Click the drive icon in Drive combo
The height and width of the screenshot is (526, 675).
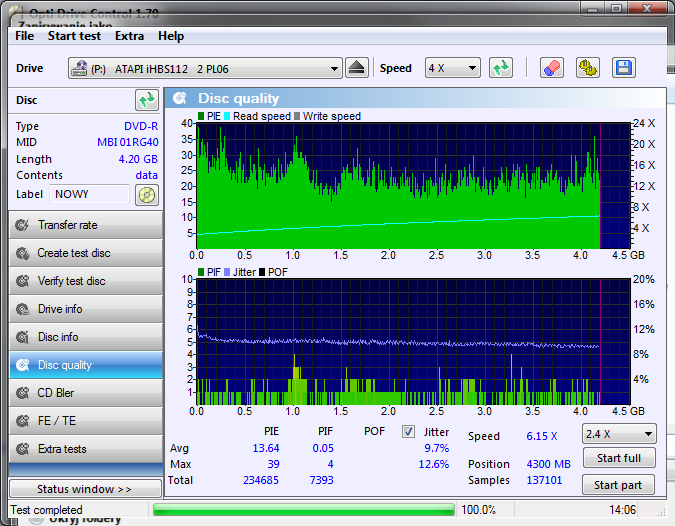click(79, 68)
